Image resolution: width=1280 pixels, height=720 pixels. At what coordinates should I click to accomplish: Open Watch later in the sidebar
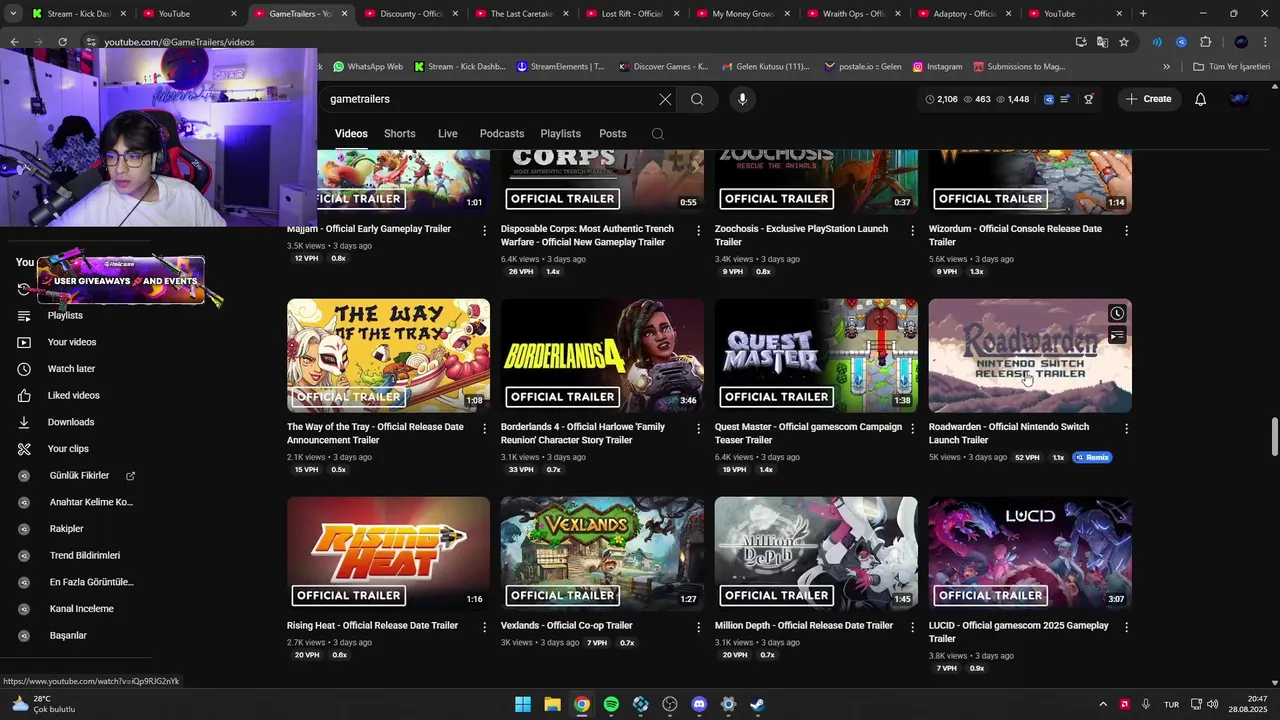[x=71, y=369]
